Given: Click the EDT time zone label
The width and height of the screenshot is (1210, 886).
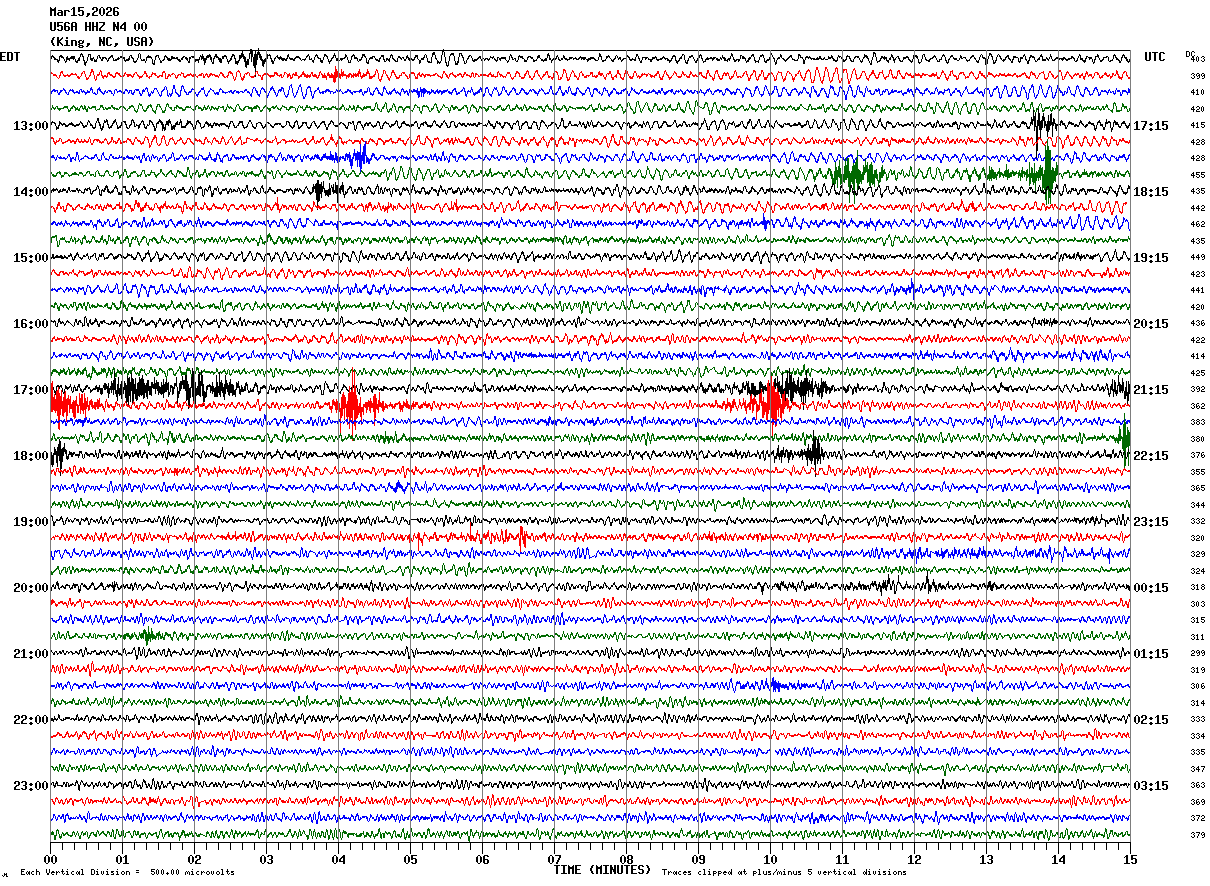Looking at the screenshot, I should (x=10, y=57).
